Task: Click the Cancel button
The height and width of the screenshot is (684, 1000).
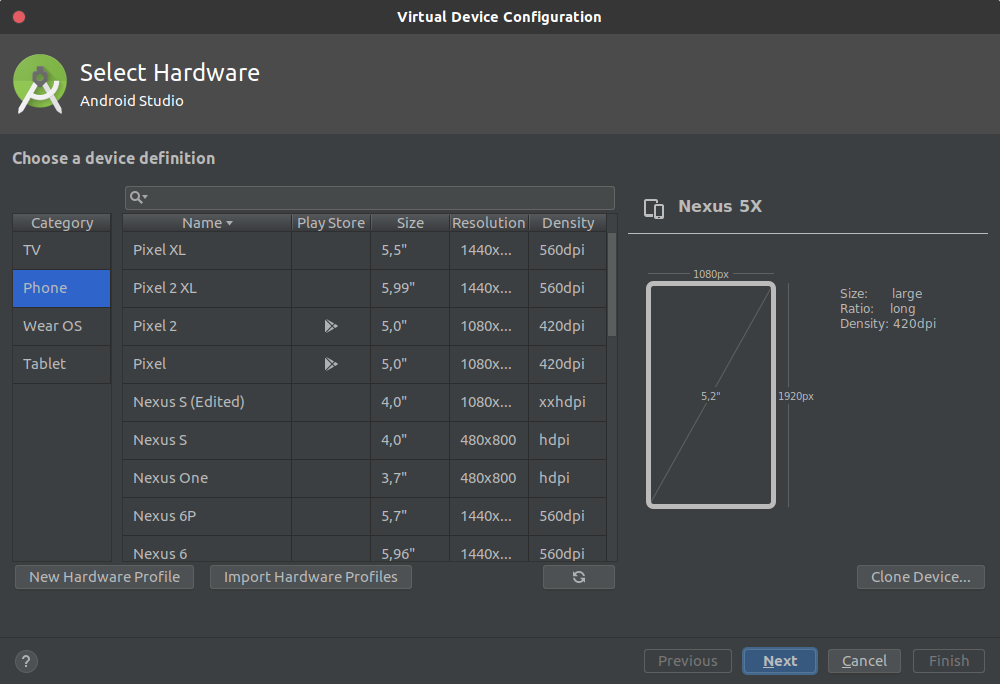Action: click(x=864, y=661)
